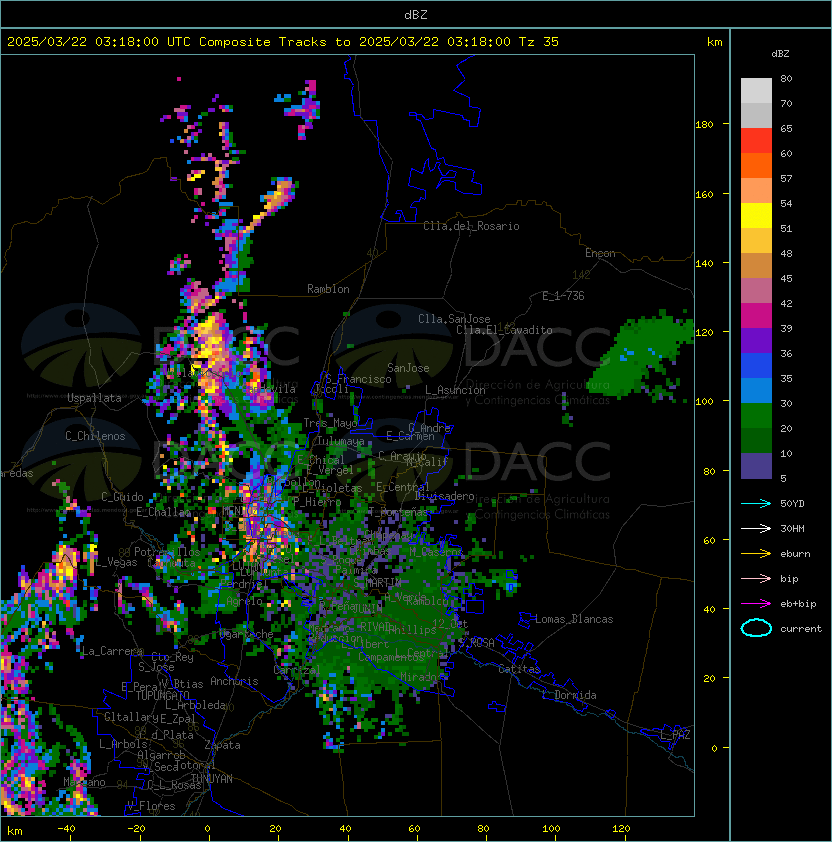This screenshot has height=842, width=832.
Task: Click the cyan 'current' ellipse symbol
Action: click(756, 628)
